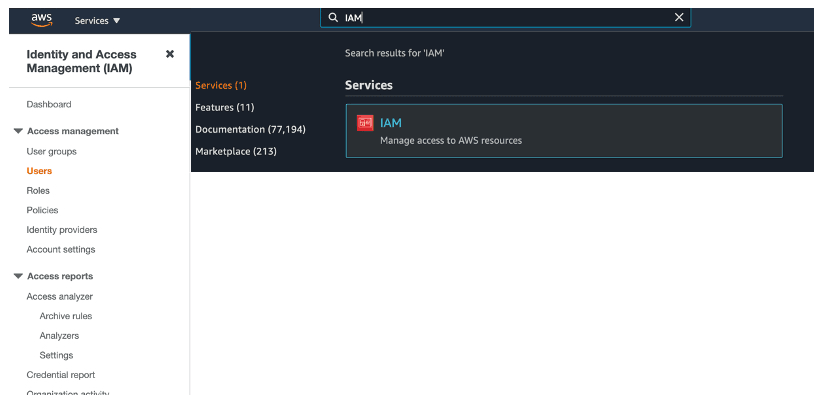This screenshot has height=395, width=821.
Task: Collapse the Access reports section
Action: click(18, 276)
